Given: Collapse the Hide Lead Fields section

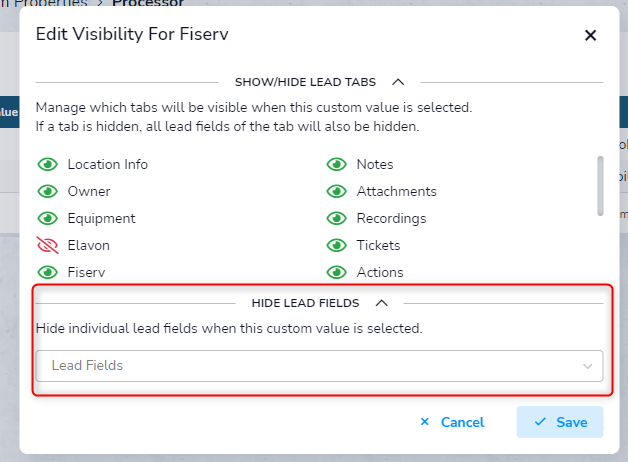Looking at the screenshot, I should (382, 303).
